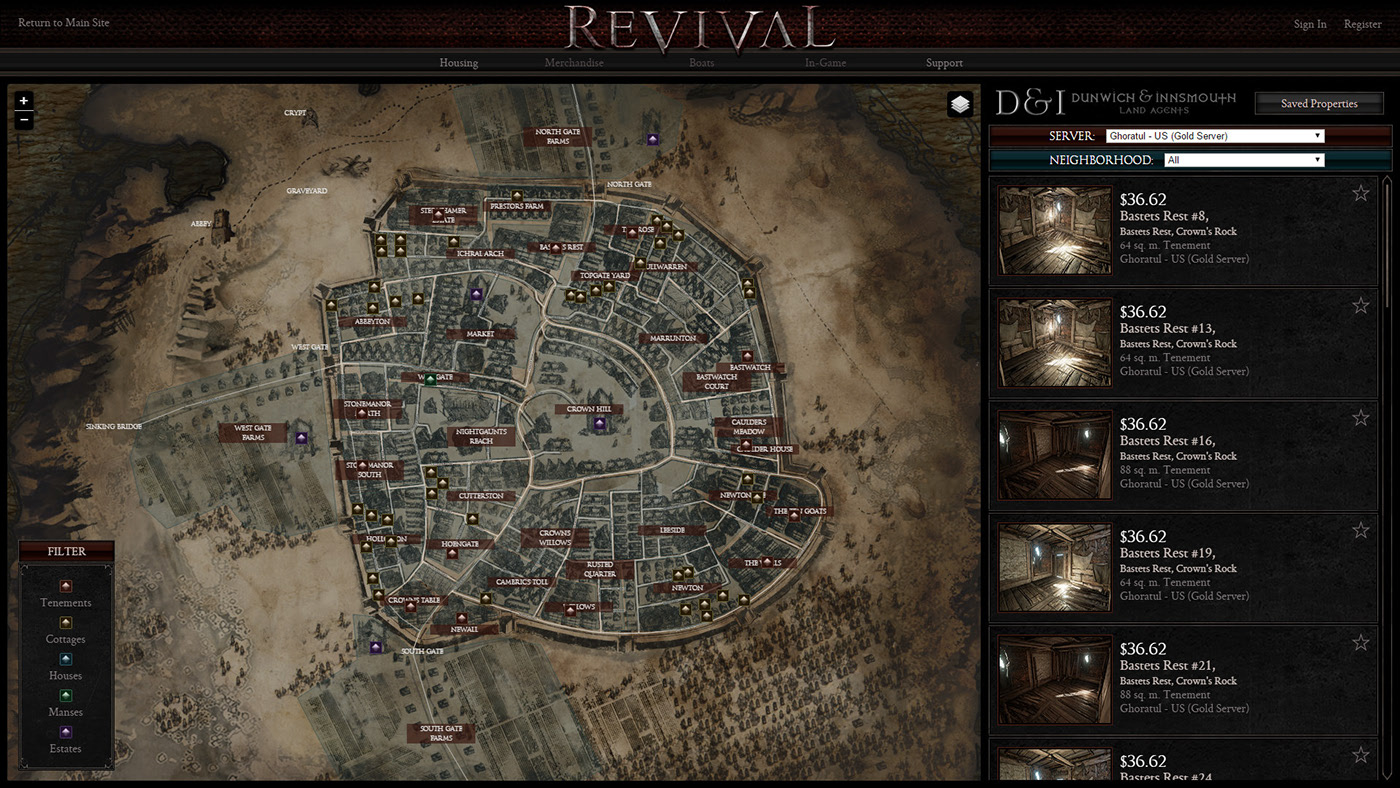This screenshot has width=1400, height=788.
Task: Click the Saved Properties button
Action: click(x=1319, y=103)
